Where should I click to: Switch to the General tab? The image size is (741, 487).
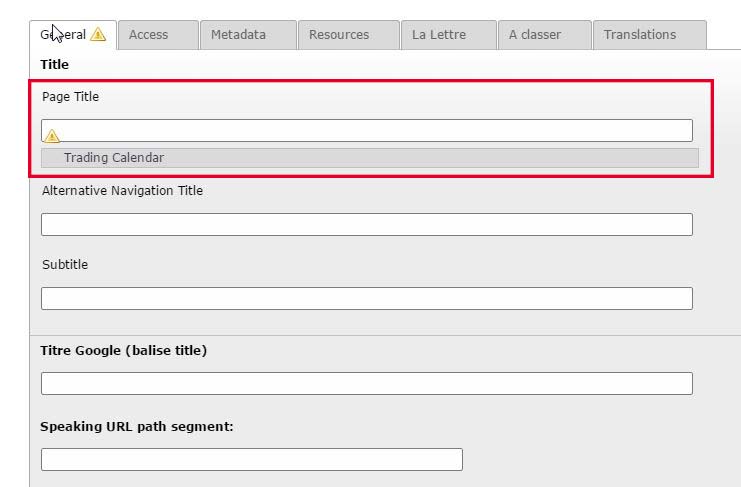73,34
